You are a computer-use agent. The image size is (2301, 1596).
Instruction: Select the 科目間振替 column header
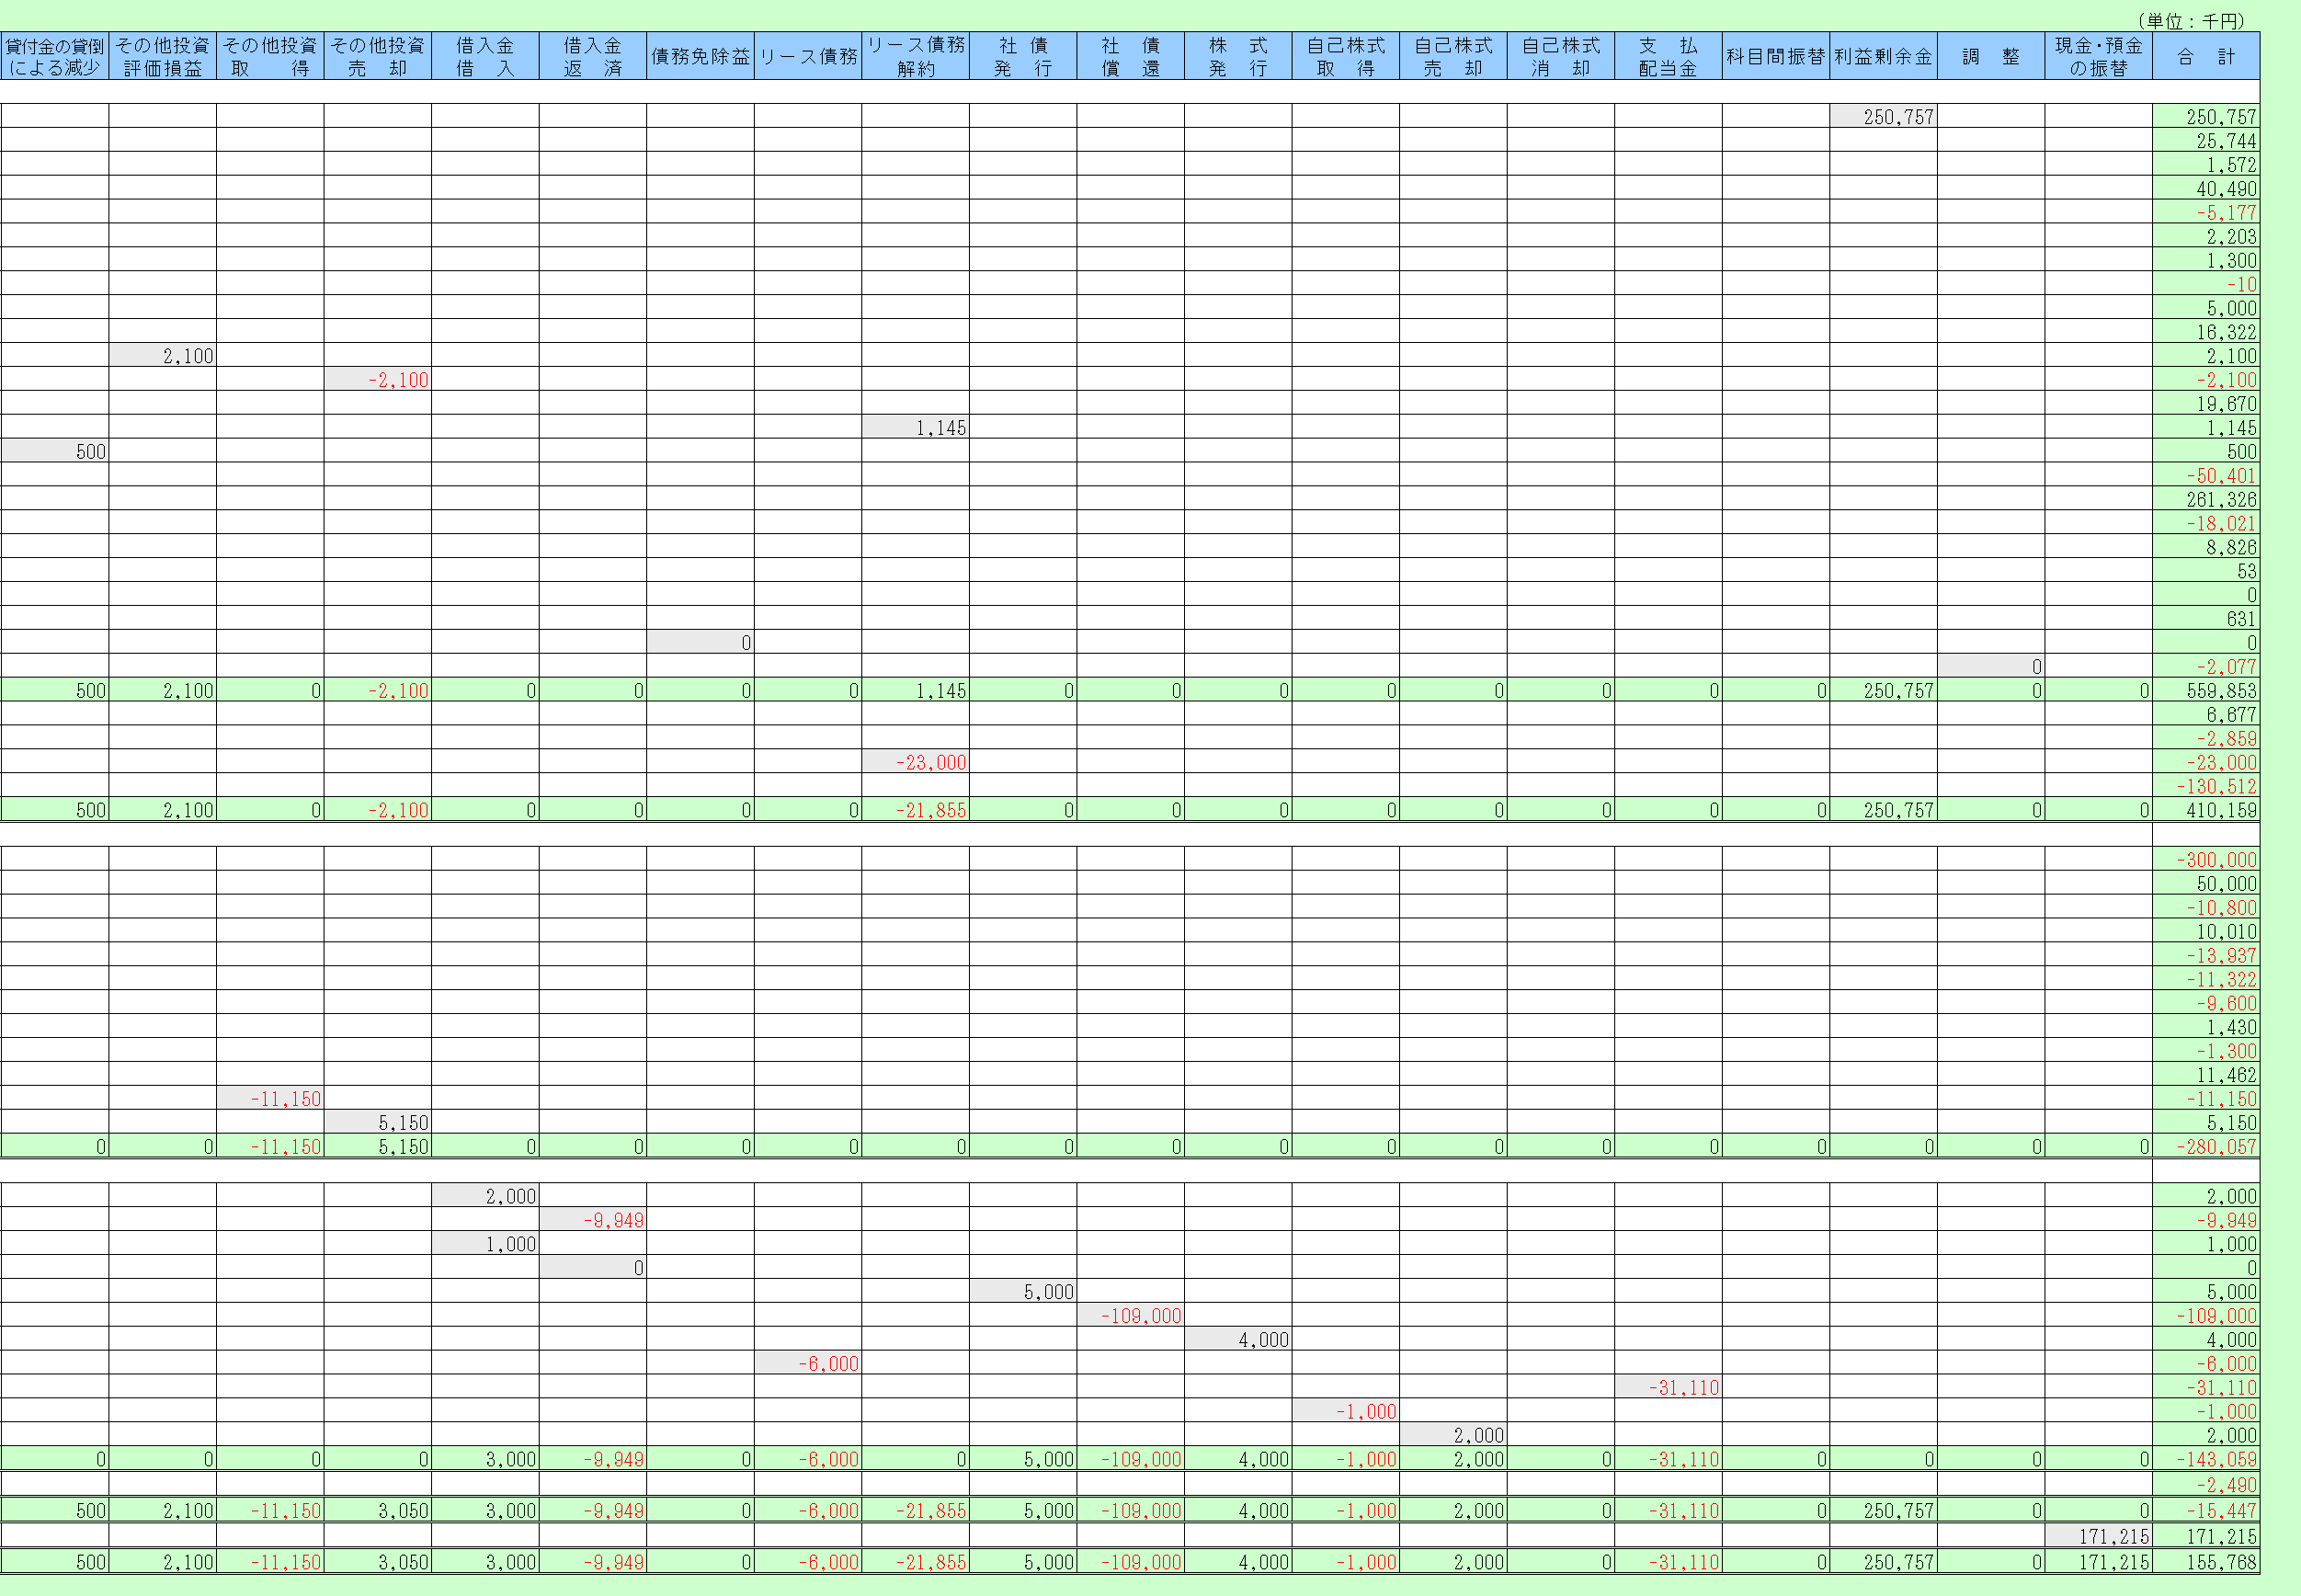[1775, 56]
